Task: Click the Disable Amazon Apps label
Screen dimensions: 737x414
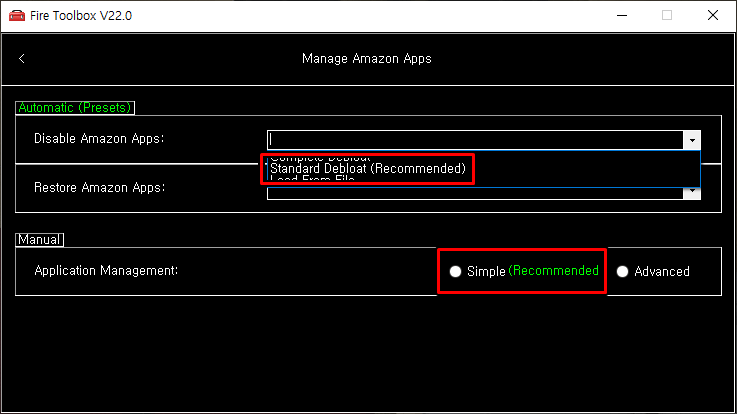Action: pyautogui.click(x=99, y=139)
